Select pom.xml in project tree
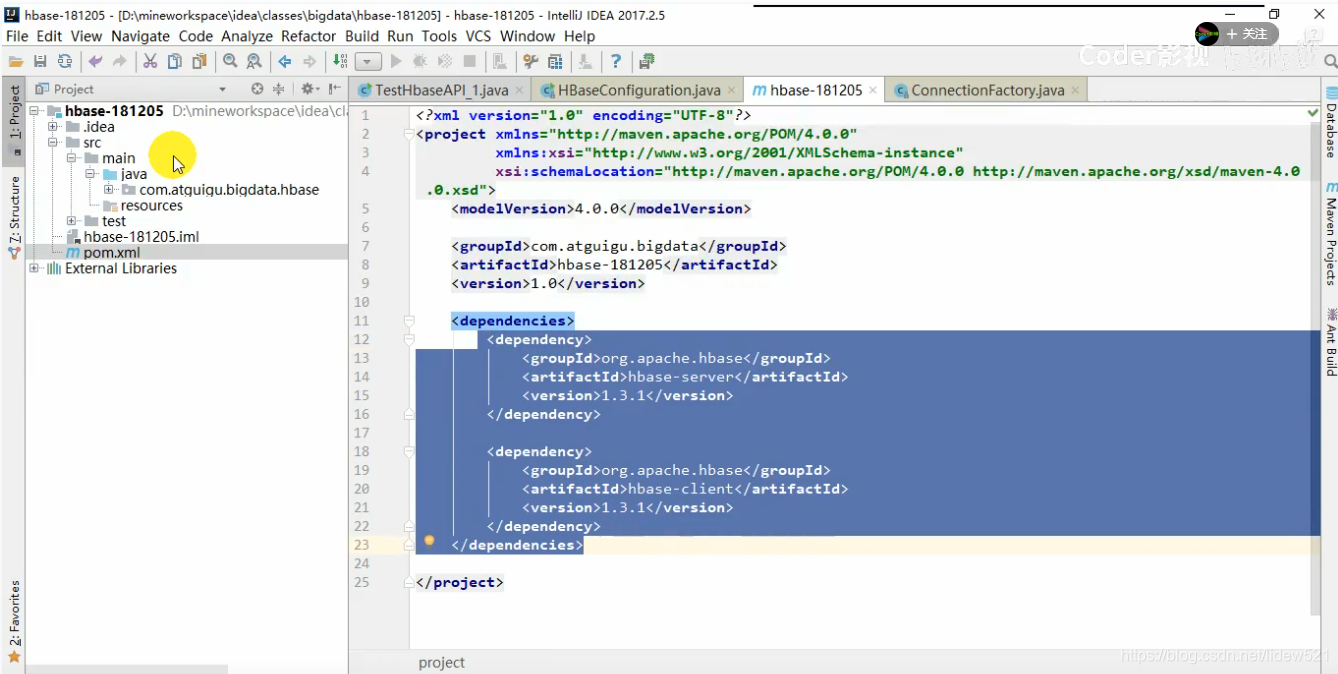Screen dimensions: 1338x674 tap(111, 252)
